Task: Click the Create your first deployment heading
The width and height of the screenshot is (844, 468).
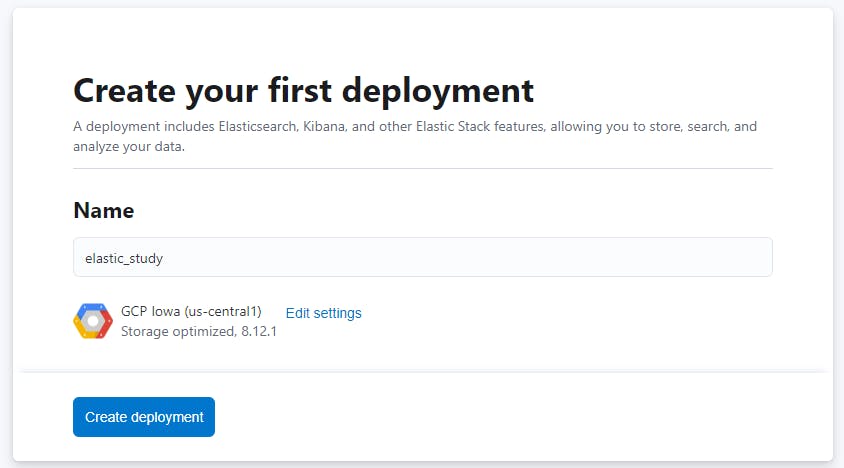Action: [x=304, y=92]
